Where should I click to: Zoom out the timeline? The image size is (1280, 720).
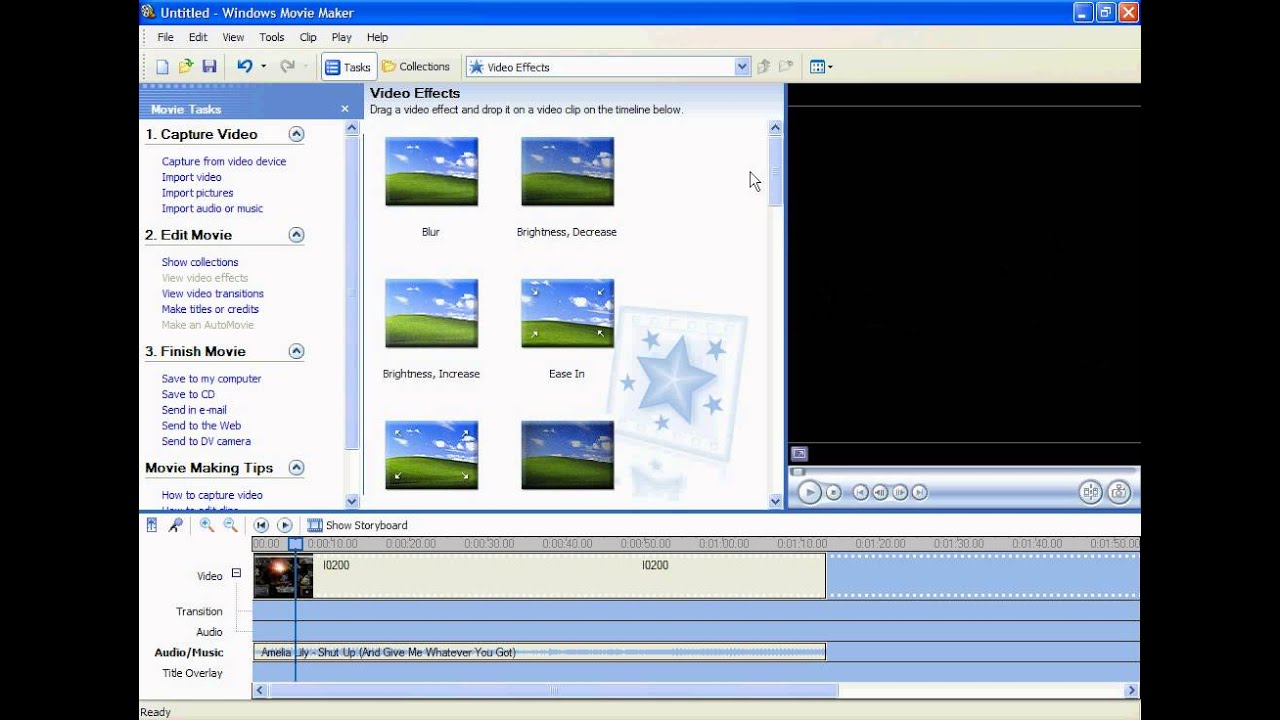[230, 525]
